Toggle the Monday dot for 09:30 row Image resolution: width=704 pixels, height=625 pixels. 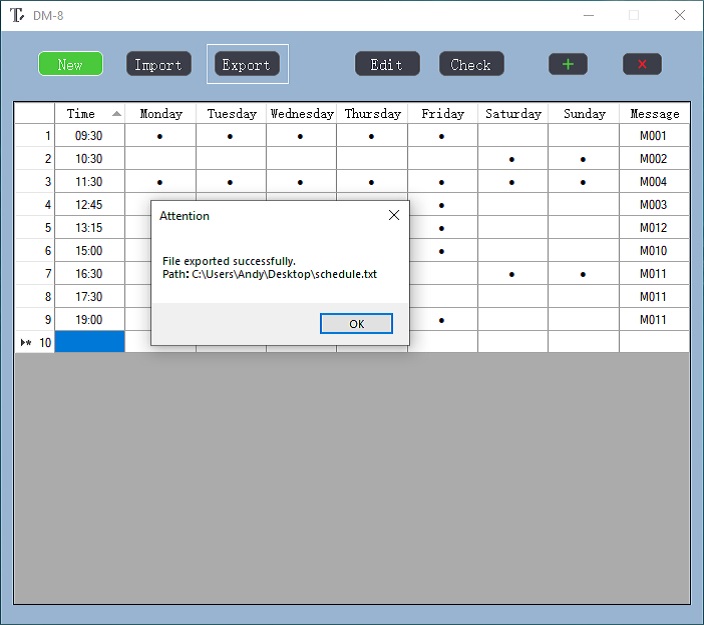(x=160, y=136)
